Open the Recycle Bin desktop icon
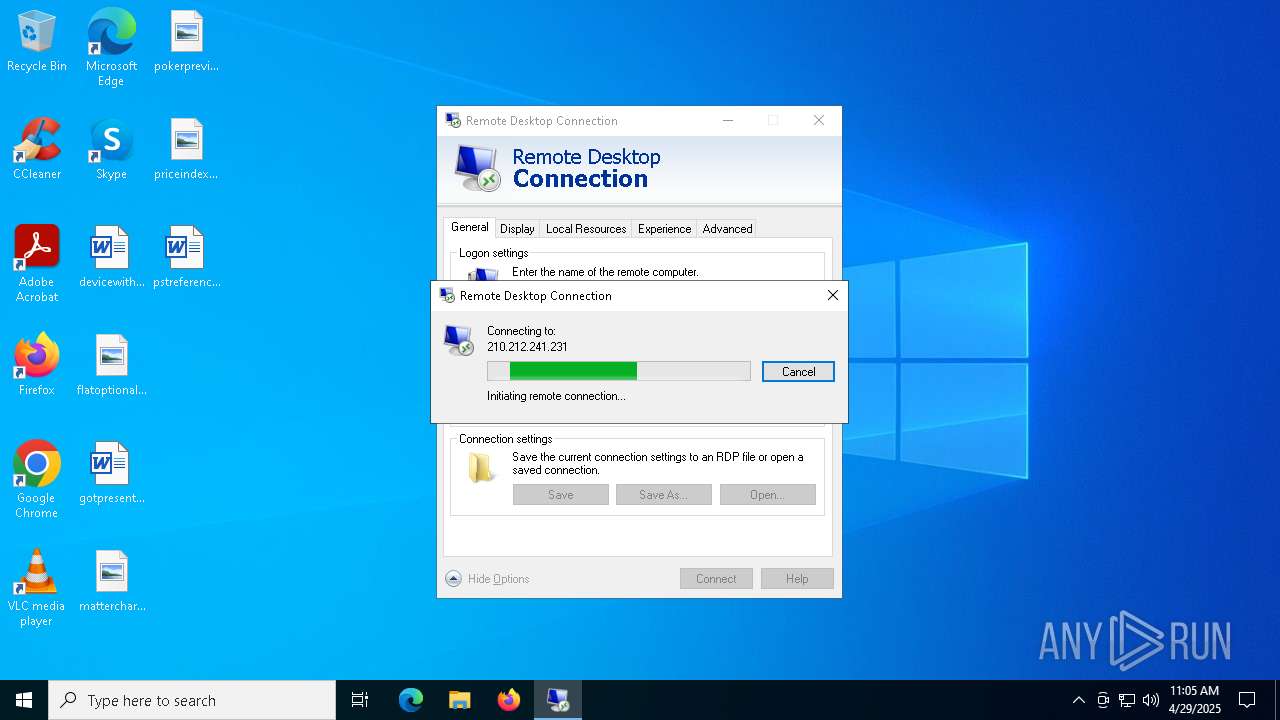The width and height of the screenshot is (1280, 720). [37, 42]
